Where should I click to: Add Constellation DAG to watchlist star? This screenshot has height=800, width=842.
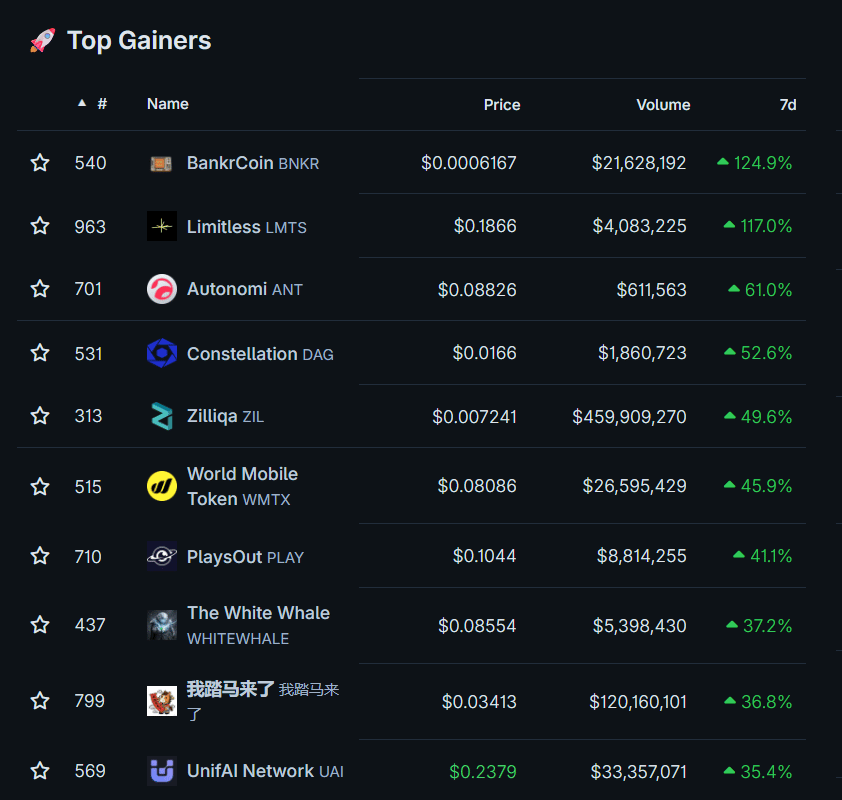click(40, 353)
